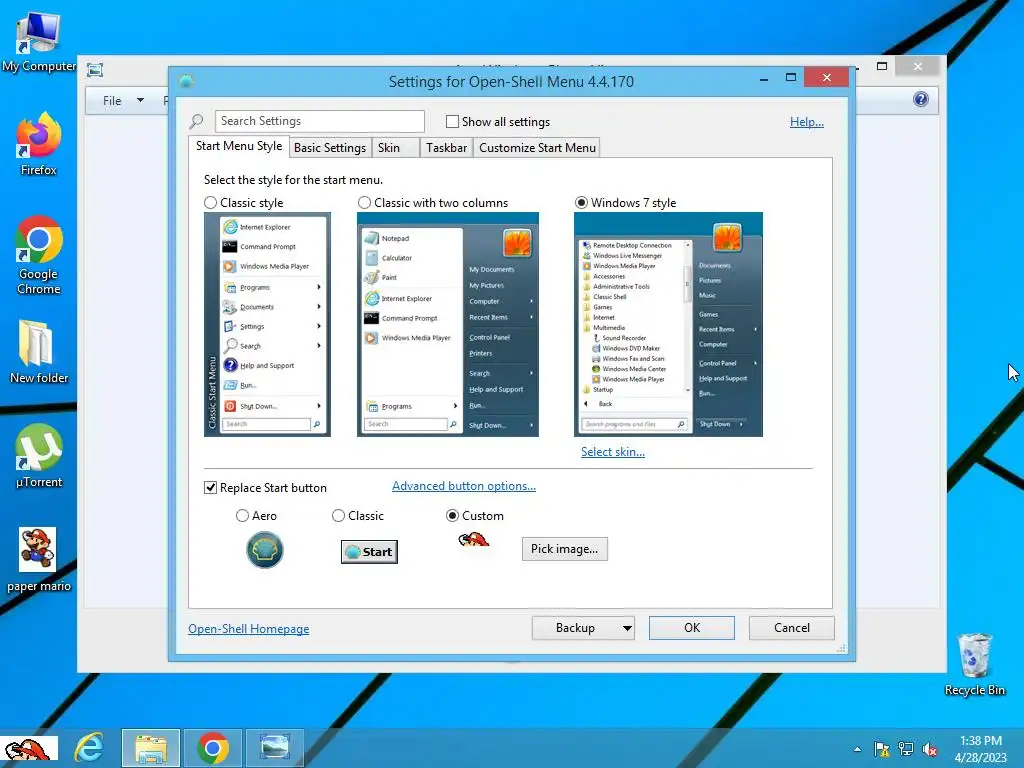
Task: Launch Firefox from the desktop
Action: point(39,144)
